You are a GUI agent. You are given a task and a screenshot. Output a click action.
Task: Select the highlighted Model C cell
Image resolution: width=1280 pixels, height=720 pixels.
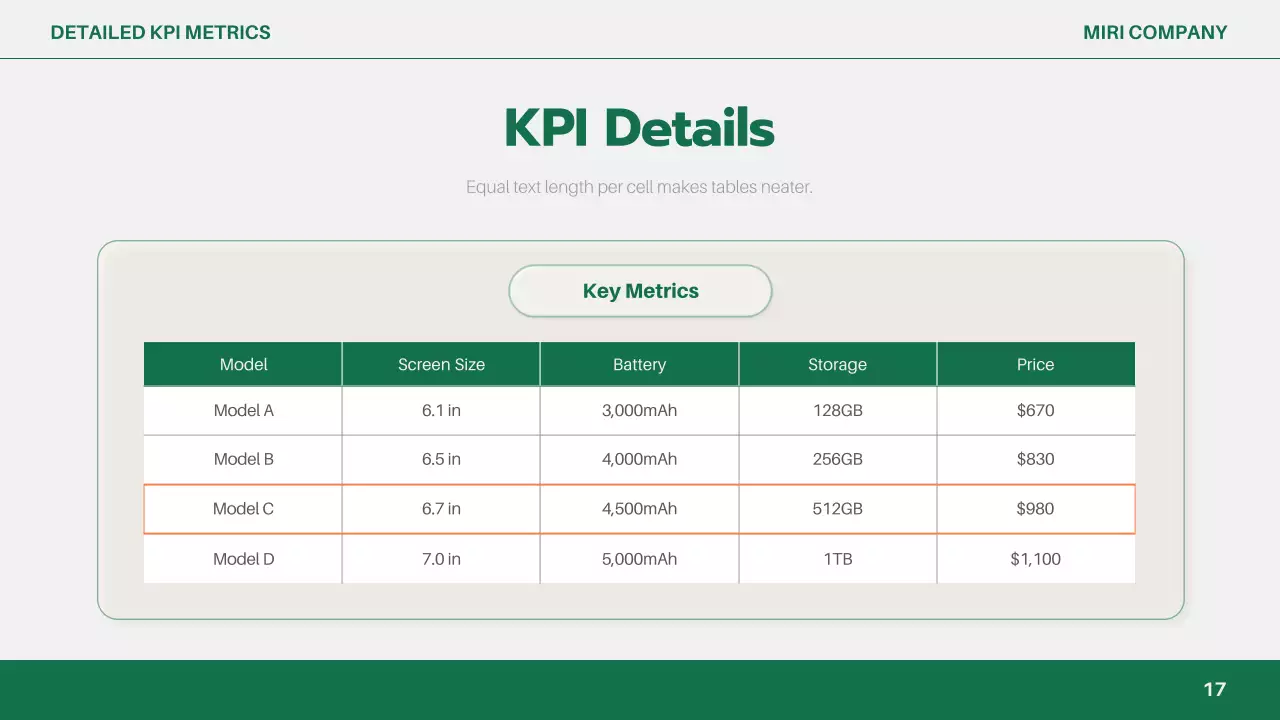[x=243, y=509]
